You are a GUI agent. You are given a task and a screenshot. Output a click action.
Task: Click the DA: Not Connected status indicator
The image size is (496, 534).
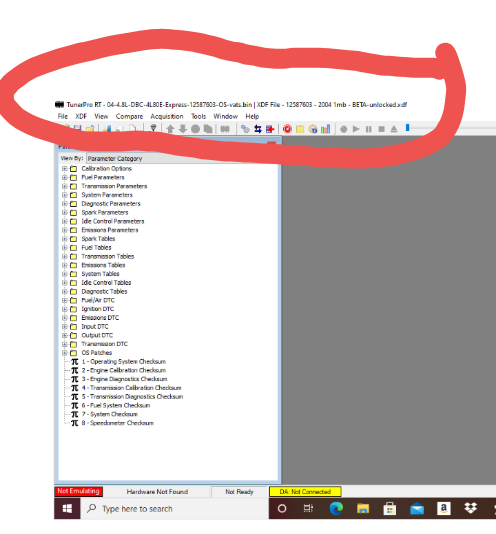pyautogui.click(x=305, y=492)
